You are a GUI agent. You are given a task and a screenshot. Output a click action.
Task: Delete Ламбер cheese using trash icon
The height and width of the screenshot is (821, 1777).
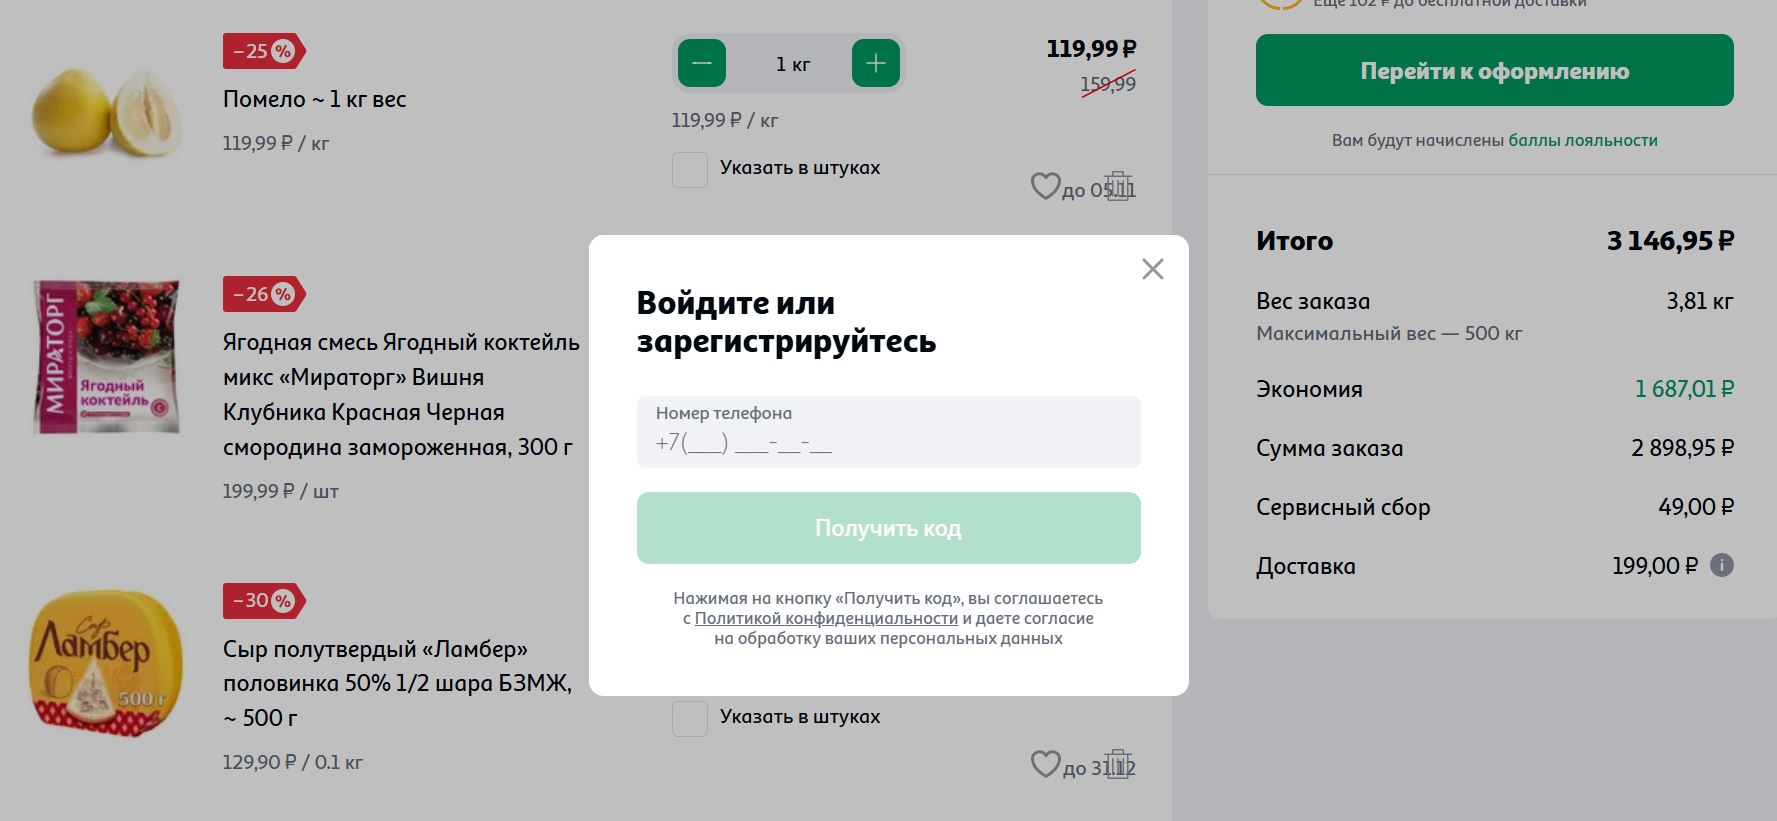click(1119, 766)
